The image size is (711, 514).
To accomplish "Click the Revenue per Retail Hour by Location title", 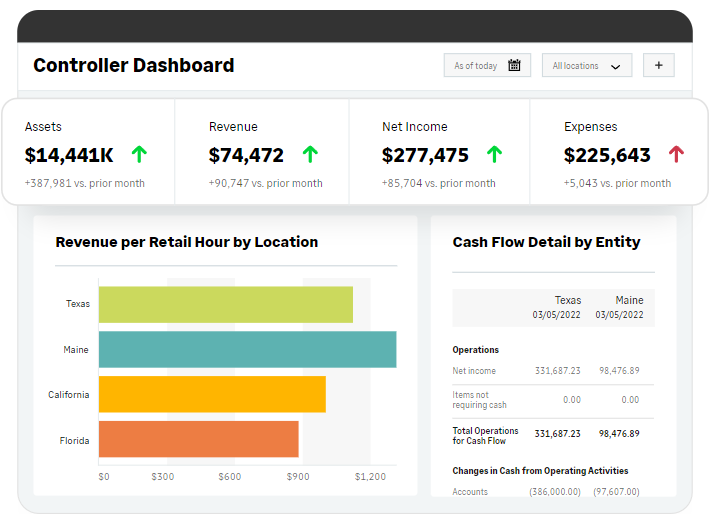I will tap(186, 242).
